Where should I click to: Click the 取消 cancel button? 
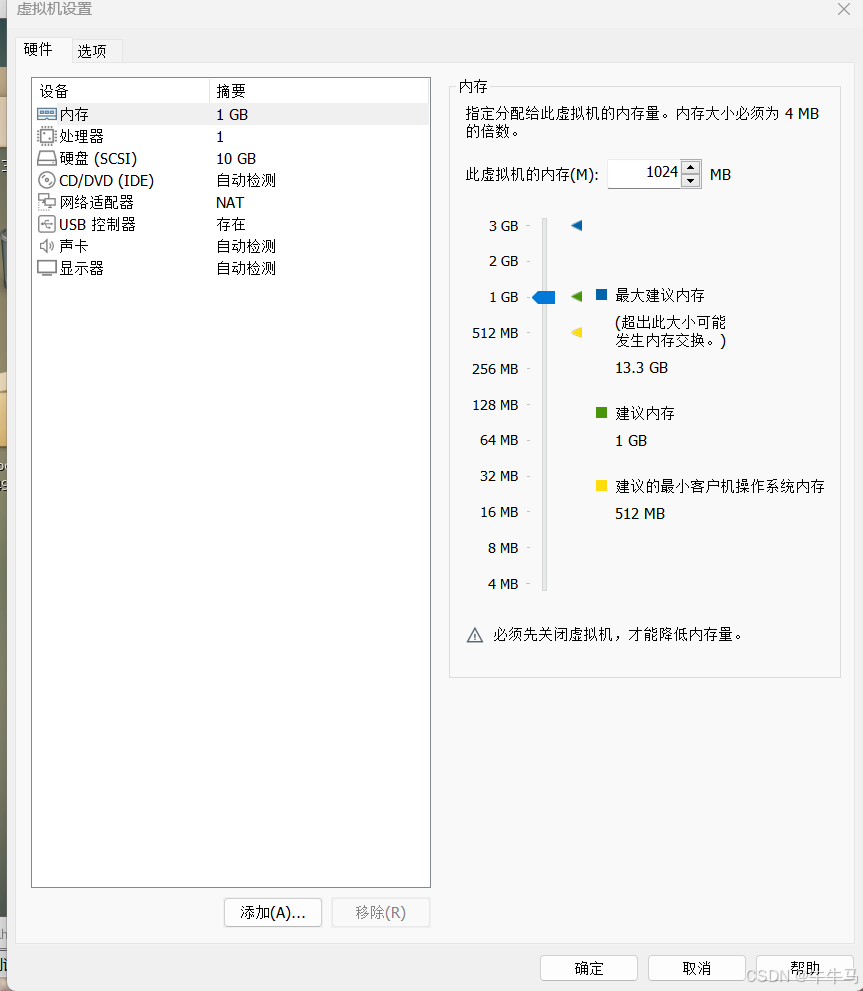(696, 967)
